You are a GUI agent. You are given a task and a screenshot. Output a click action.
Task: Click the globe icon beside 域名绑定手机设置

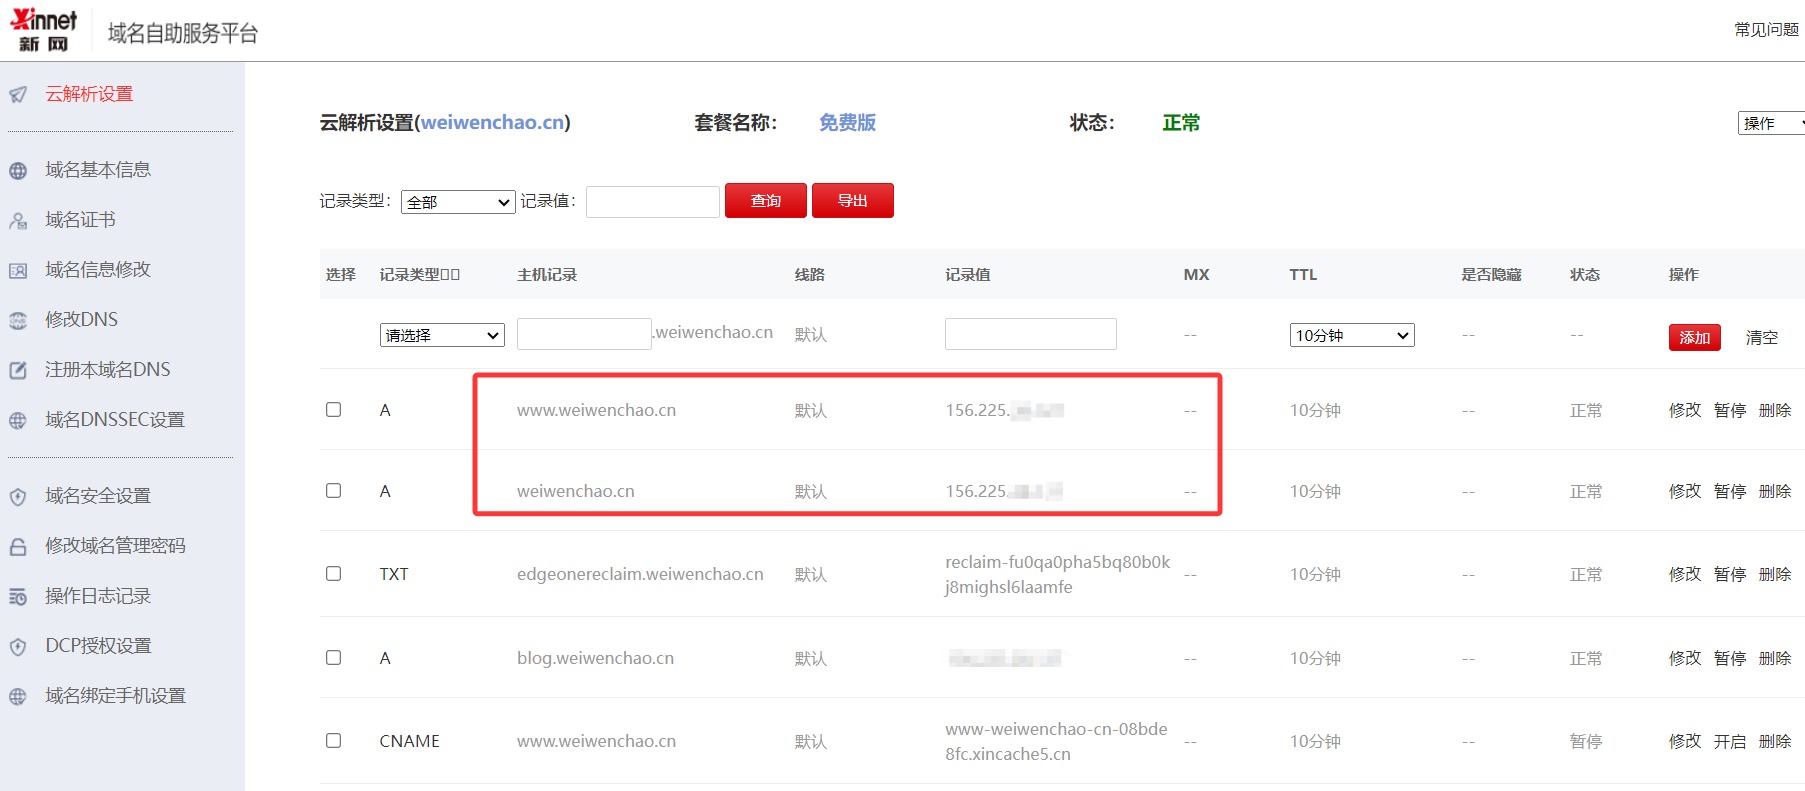tap(18, 697)
